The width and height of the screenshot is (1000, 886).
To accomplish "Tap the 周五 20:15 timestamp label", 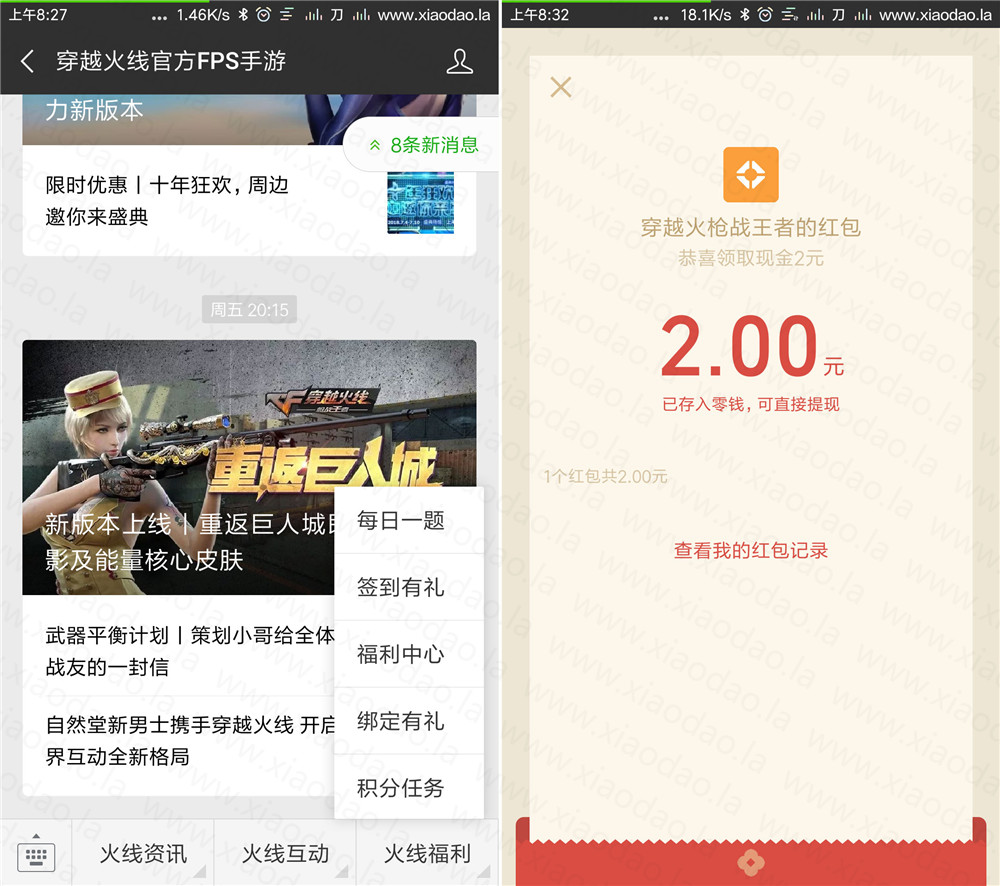I will click(x=249, y=309).
